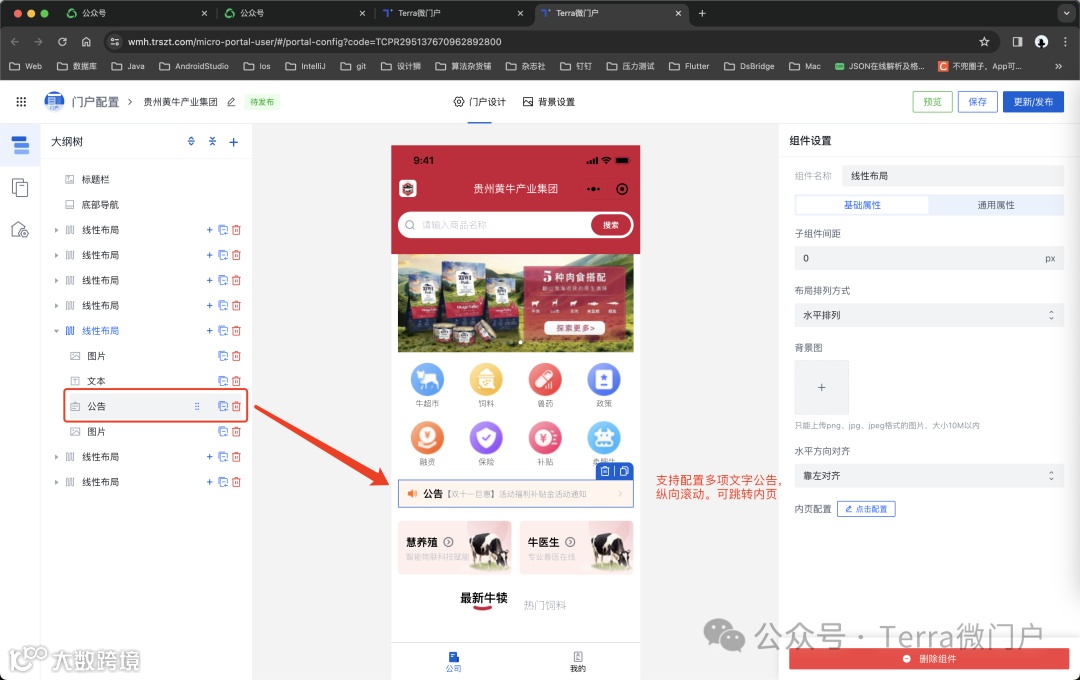Click the 预览 button
Viewport: 1080px width, 680px height.
[x=933, y=102]
